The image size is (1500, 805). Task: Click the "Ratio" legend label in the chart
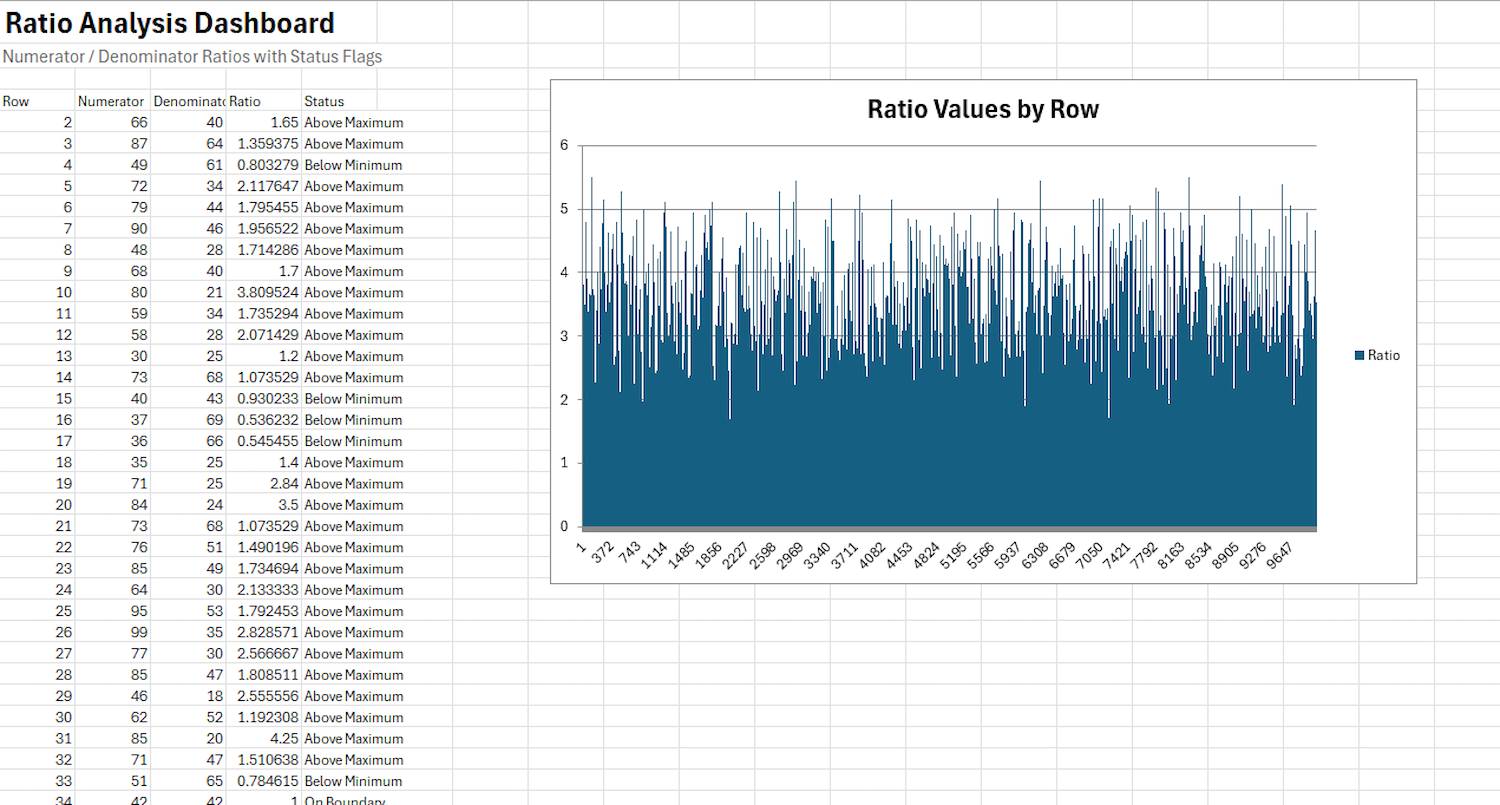tap(1384, 355)
